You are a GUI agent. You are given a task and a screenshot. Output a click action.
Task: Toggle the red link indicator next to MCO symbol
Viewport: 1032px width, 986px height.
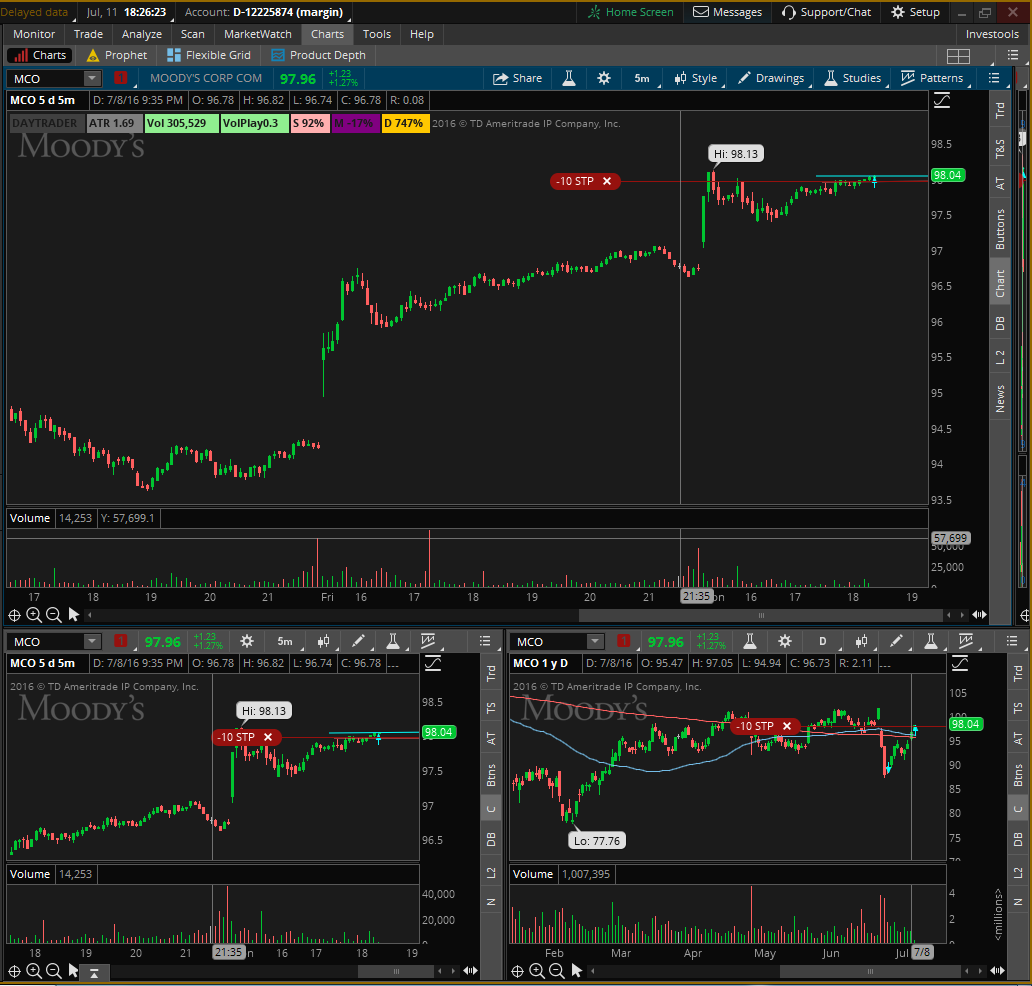(x=120, y=78)
